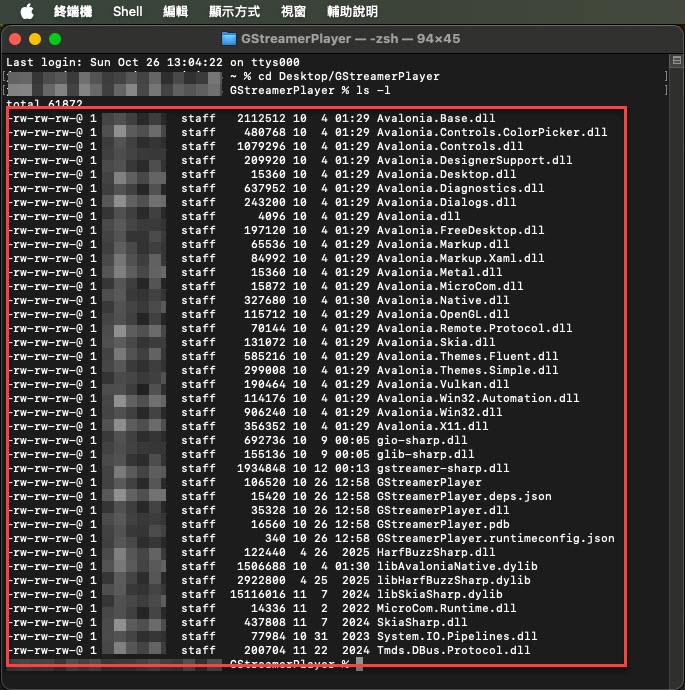Open the Apple menu
Screen dimensions: 685x690
pyautogui.click(x=26, y=12)
